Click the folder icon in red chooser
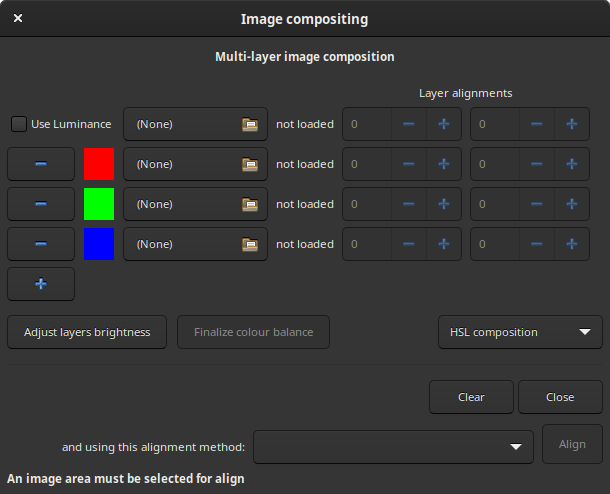The image size is (610, 494). coord(250,165)
